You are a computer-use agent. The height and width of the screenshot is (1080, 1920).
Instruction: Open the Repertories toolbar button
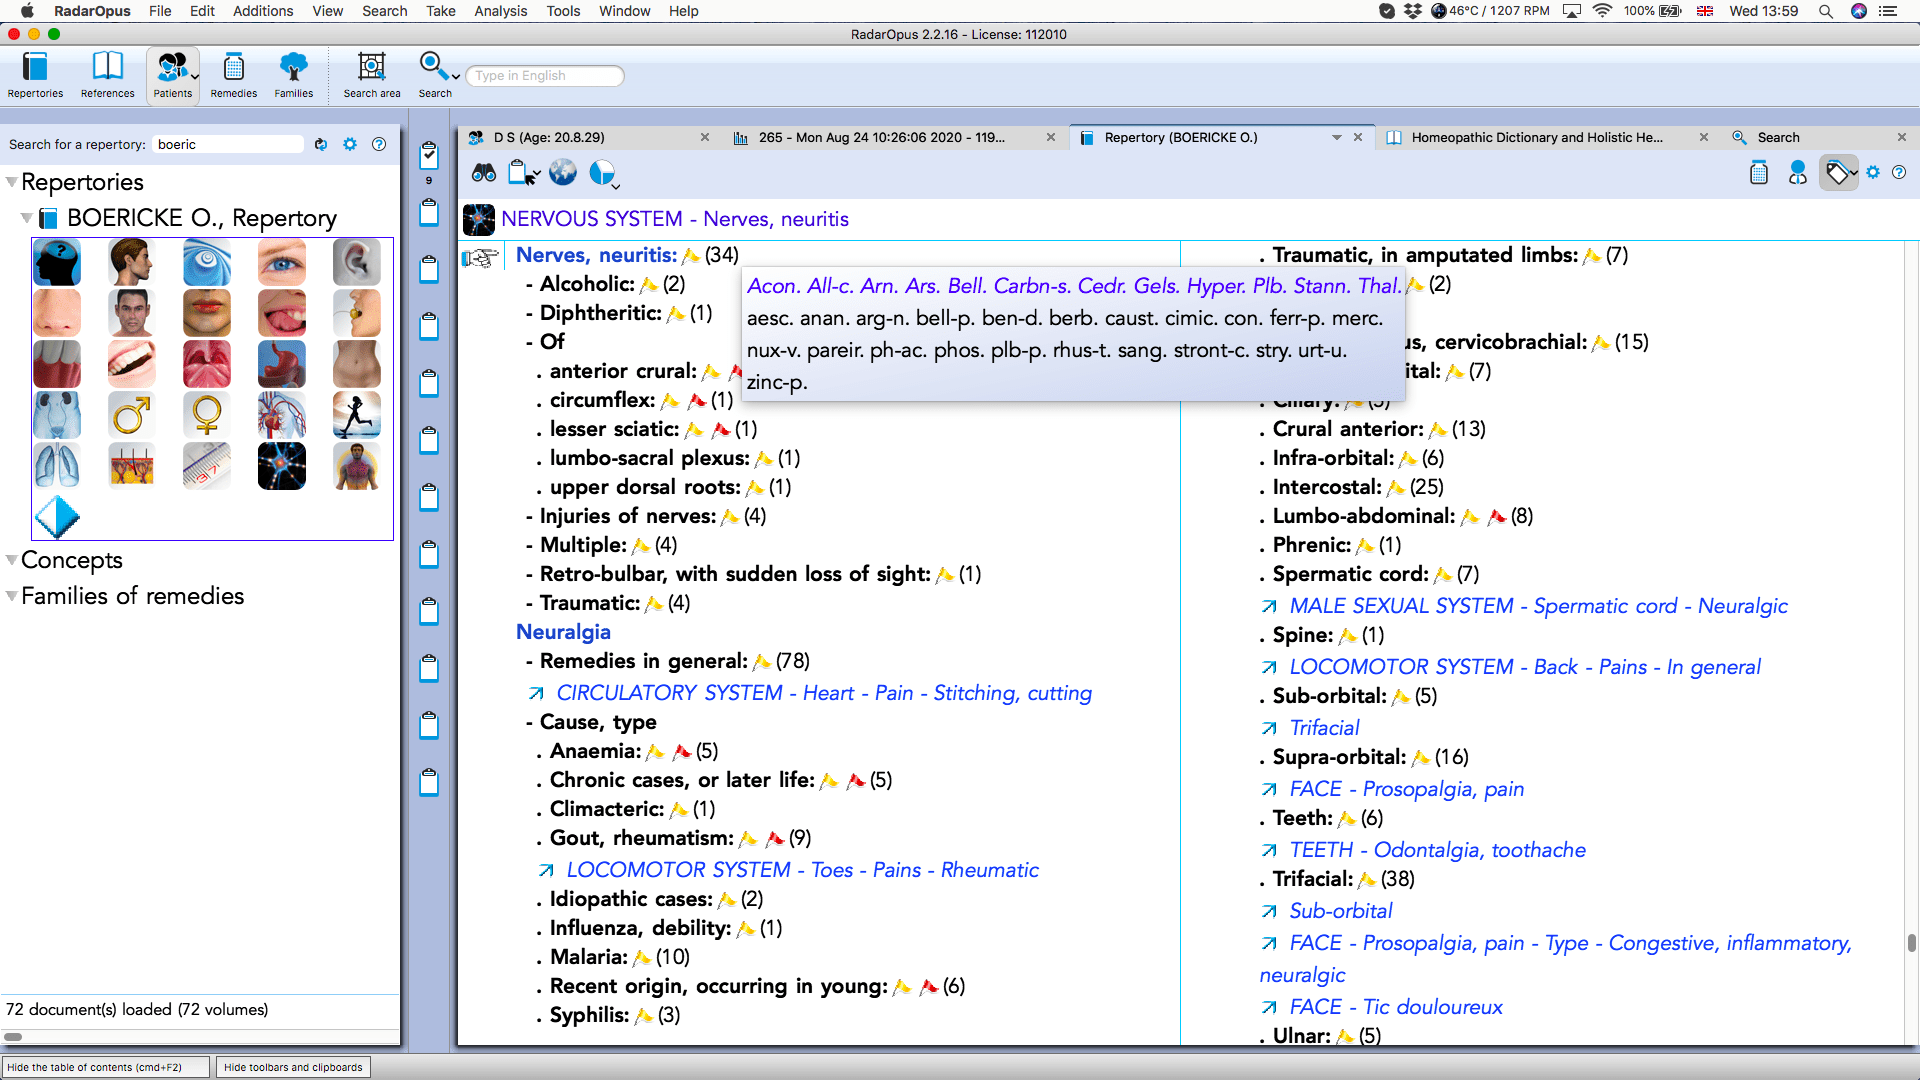pyautogui.click(x=35, y=75)
